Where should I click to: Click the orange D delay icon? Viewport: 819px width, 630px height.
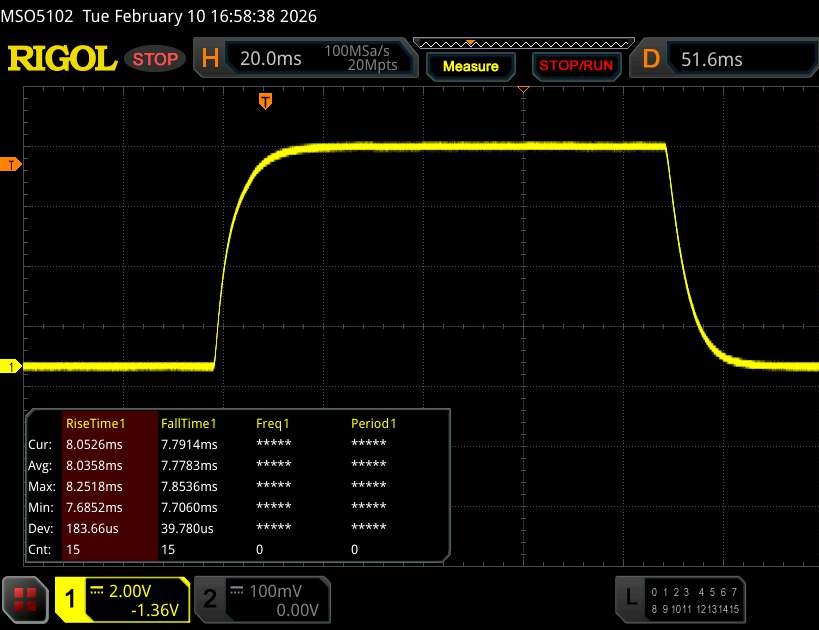point(651,59)
